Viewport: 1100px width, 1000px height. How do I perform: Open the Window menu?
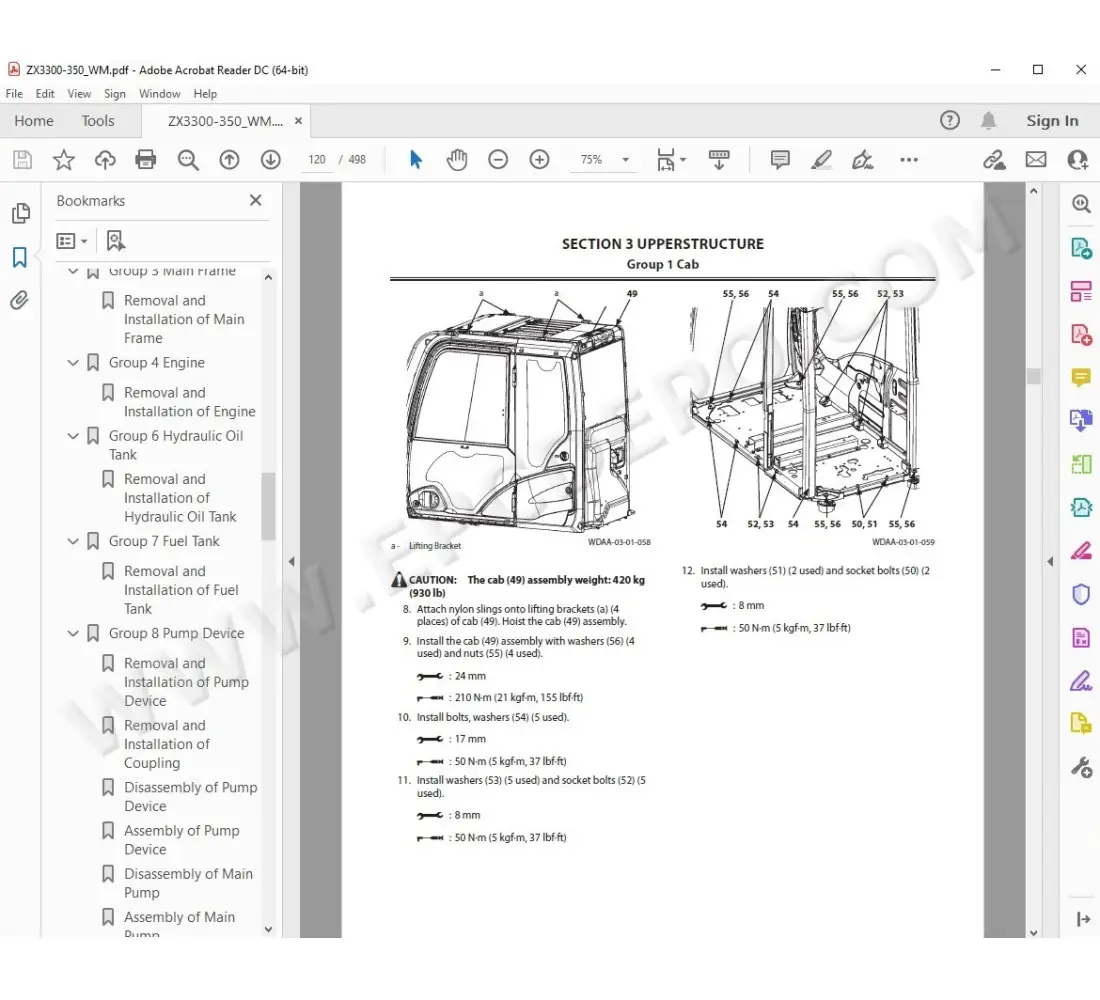tap(159, 94)
